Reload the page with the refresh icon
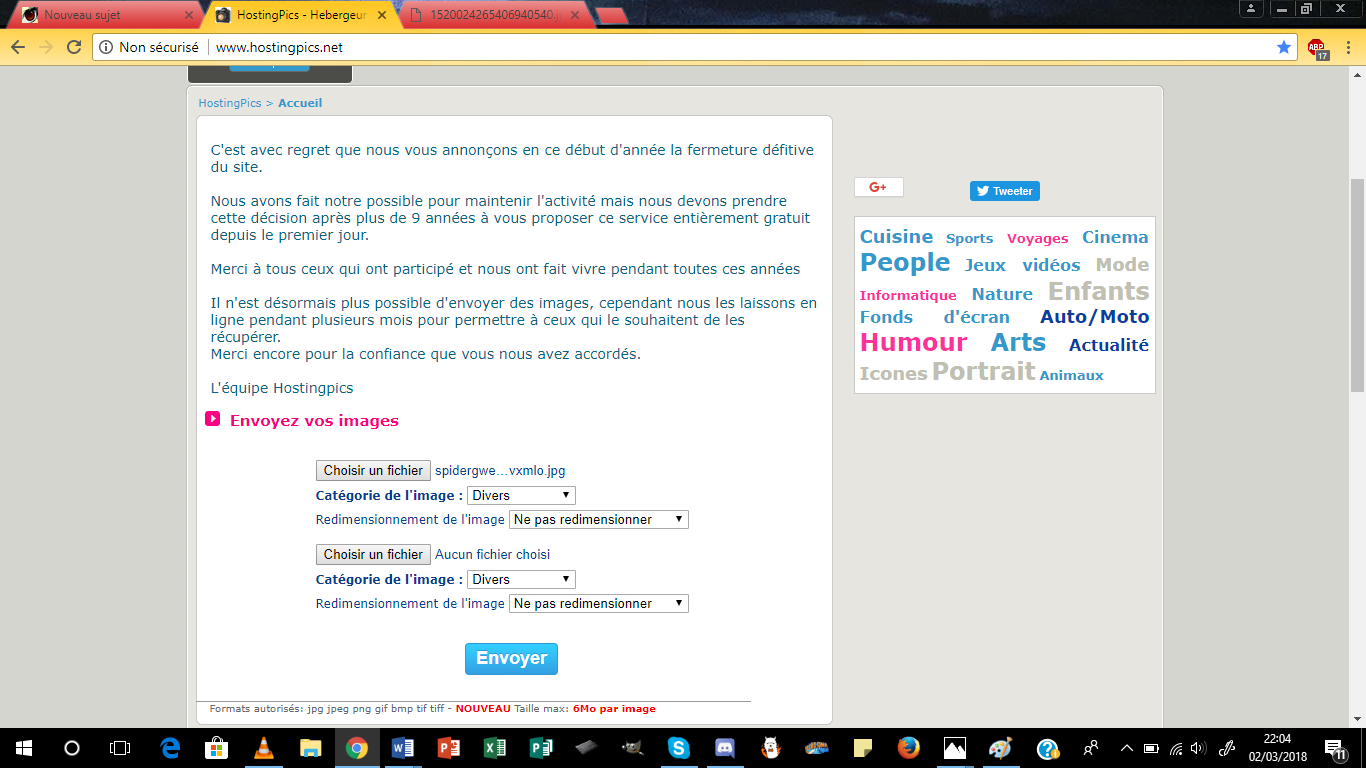Image resolution: width=1366 pixels, height=768 pixels. (74, 47)
